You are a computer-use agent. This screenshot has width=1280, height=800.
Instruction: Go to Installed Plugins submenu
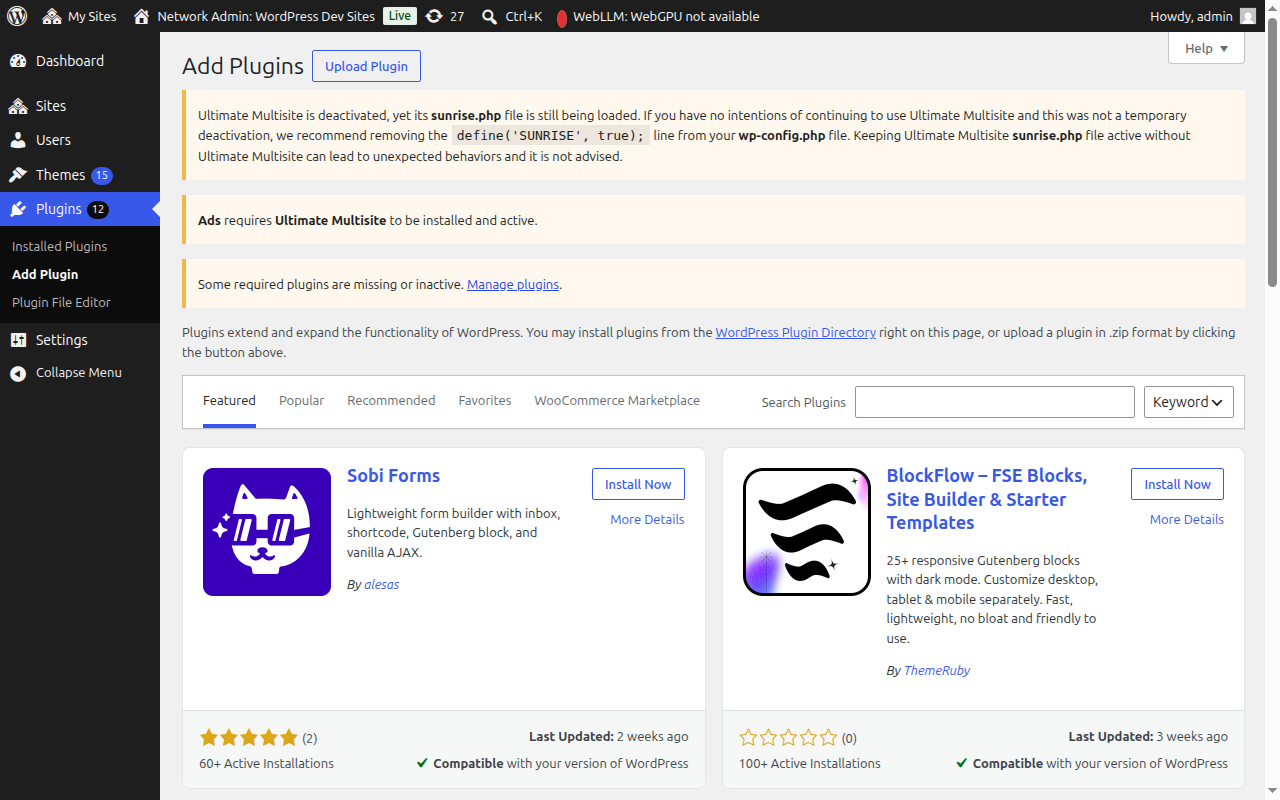pyautogui.click(x=59, y=246)
